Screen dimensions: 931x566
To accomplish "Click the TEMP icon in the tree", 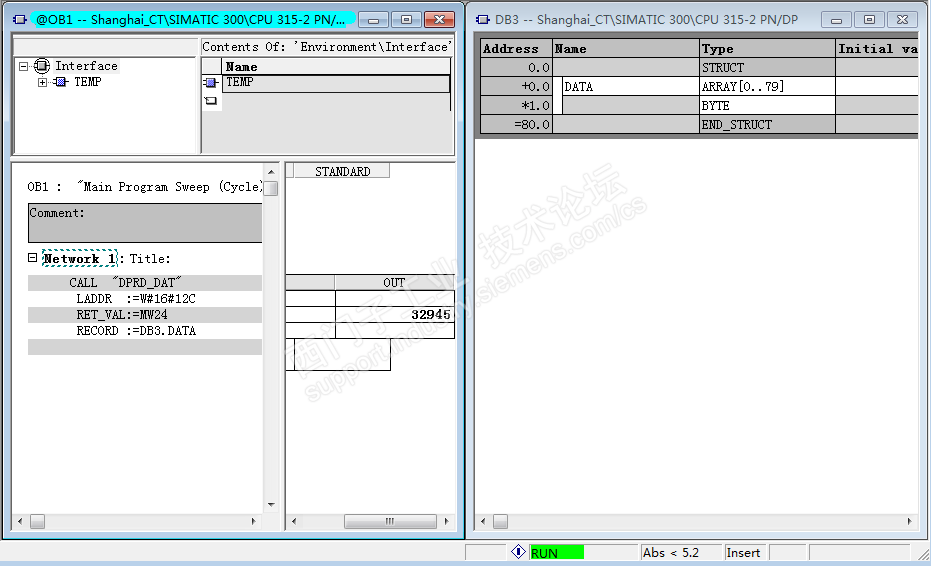I will point(60,82).
